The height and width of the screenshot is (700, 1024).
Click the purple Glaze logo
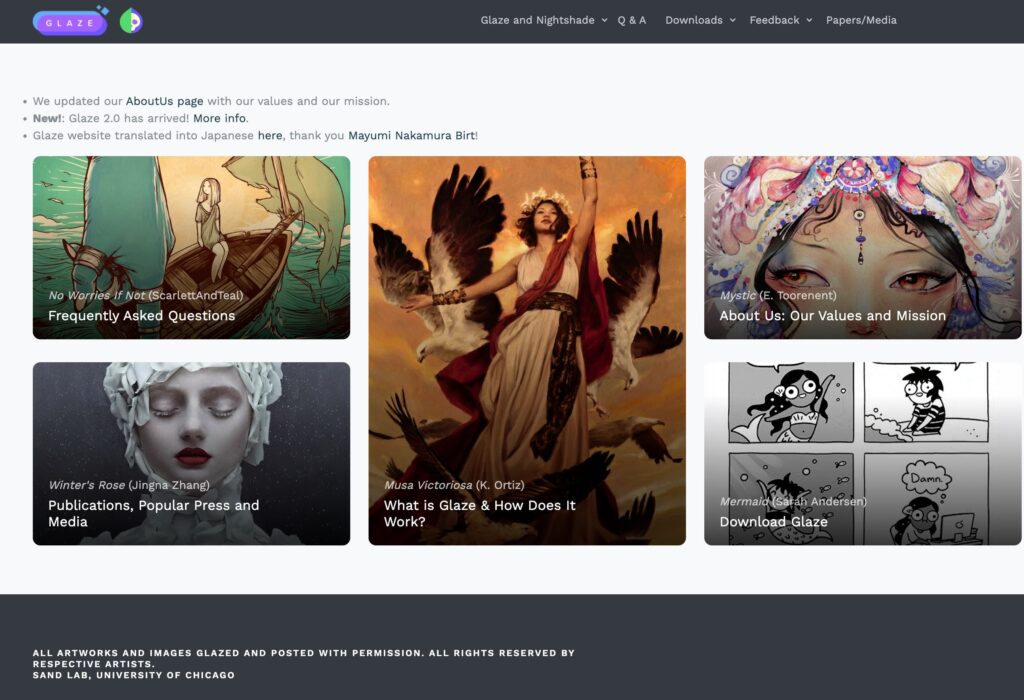pyautogui.click(x=71, y=22)
